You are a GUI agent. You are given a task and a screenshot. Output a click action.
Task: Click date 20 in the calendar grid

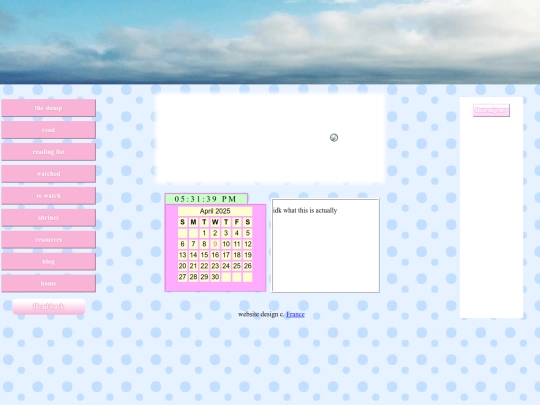(x=183, y=266)
